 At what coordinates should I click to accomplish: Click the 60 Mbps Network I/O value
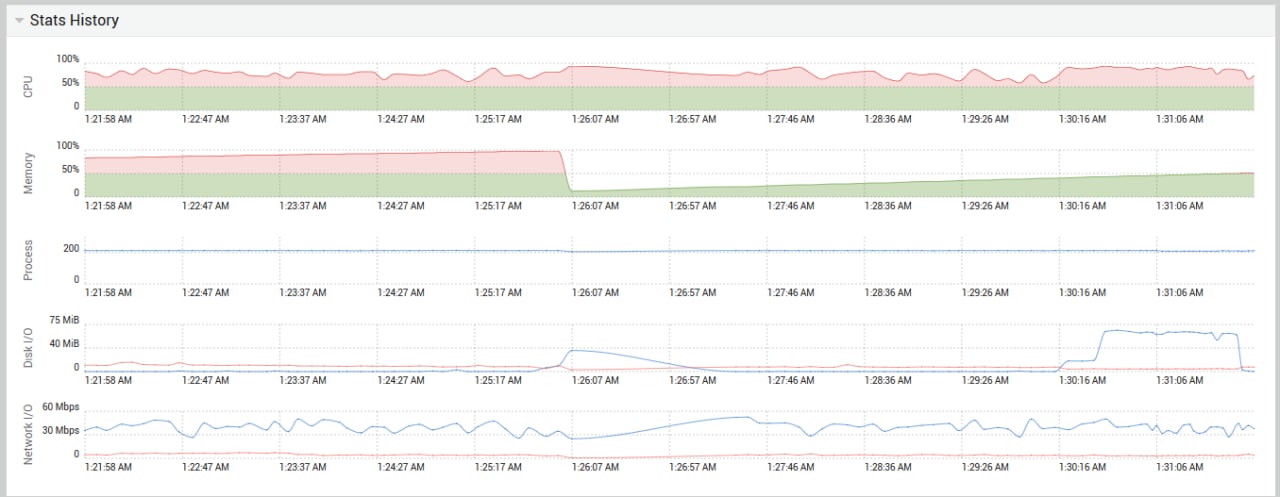click(x=61, y=408)
